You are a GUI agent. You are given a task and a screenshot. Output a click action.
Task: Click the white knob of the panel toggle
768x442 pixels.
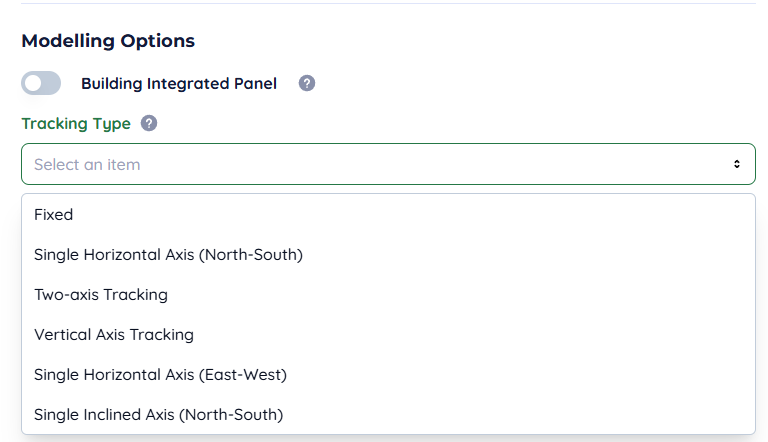click(x=33, y=83)
